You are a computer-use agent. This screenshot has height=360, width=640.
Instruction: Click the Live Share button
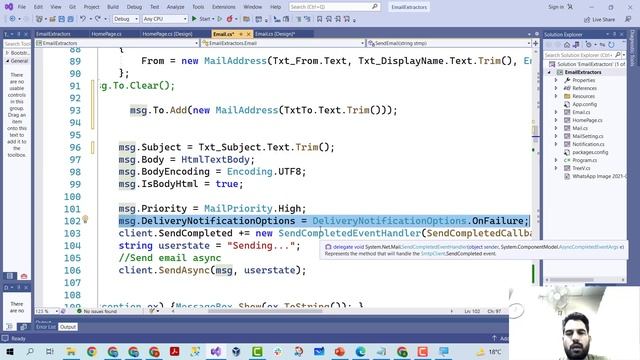[599, 20]
